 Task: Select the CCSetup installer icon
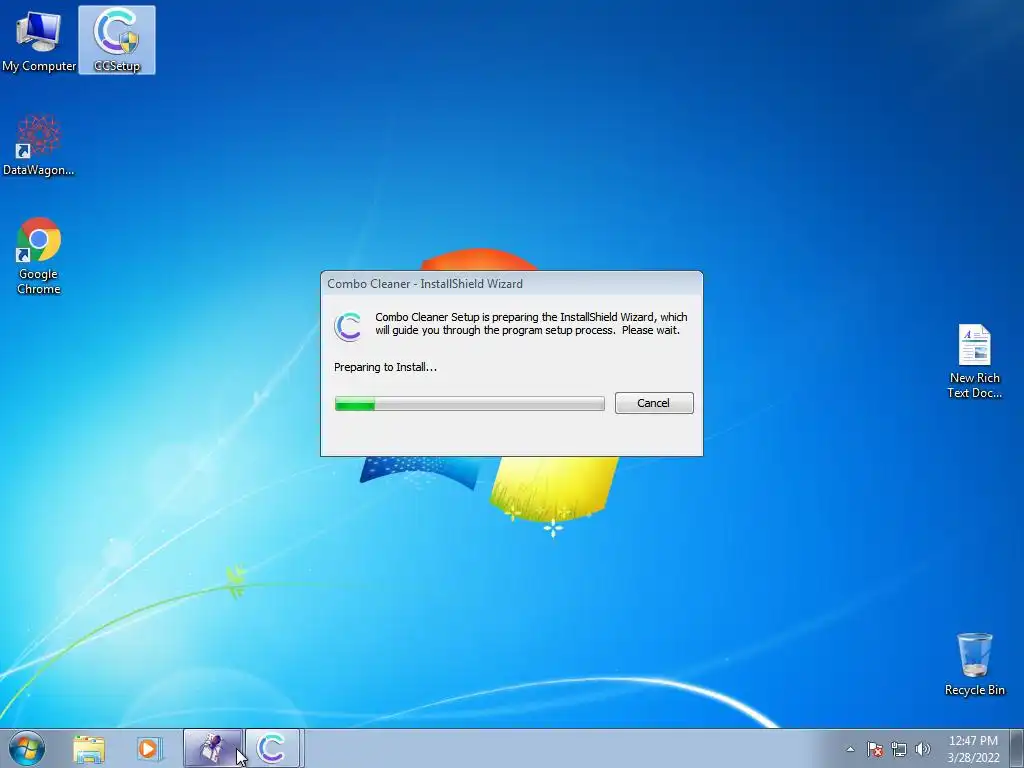[117, 40]
